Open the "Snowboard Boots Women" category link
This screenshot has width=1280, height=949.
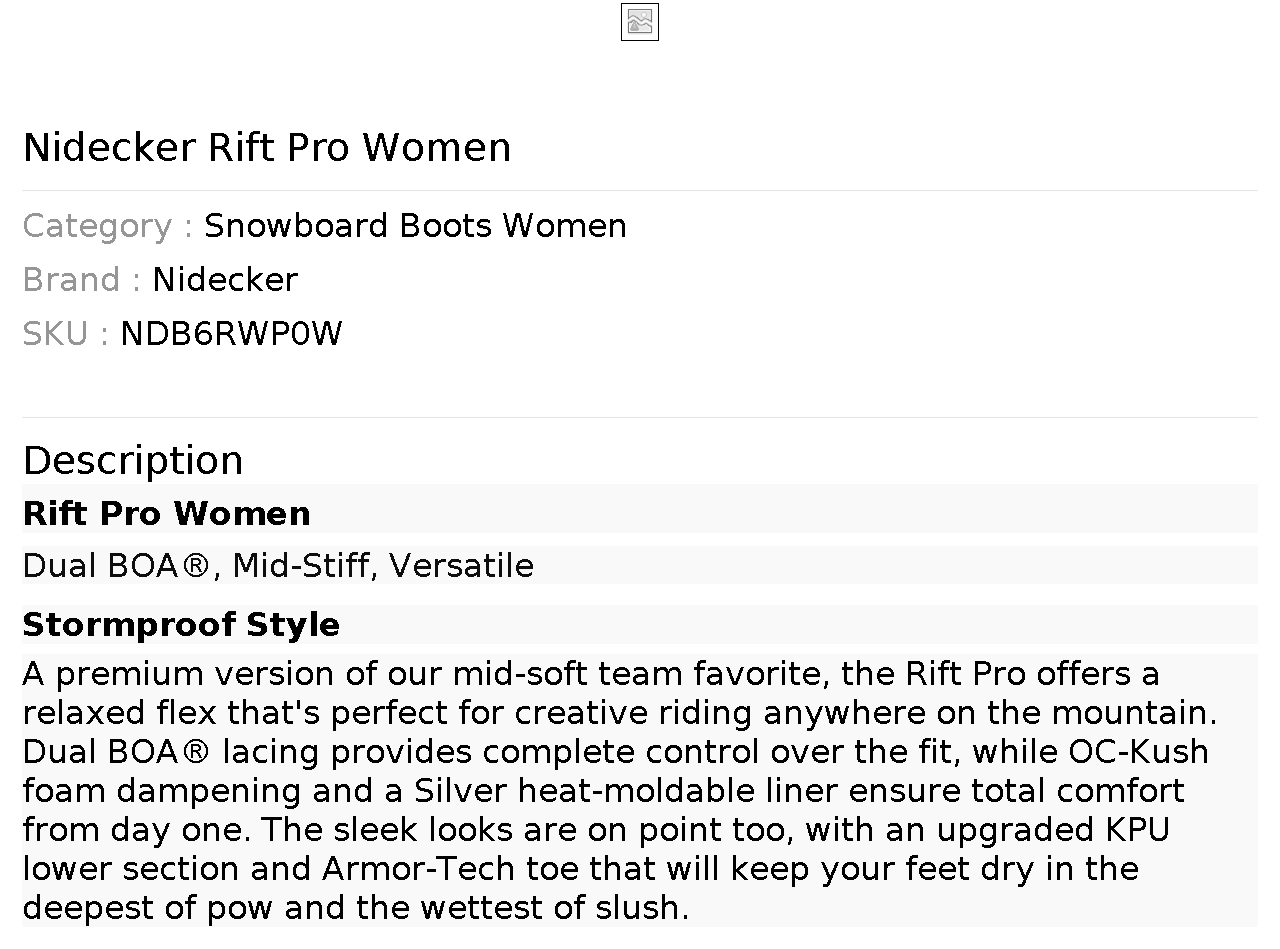(x=415, y=226)
